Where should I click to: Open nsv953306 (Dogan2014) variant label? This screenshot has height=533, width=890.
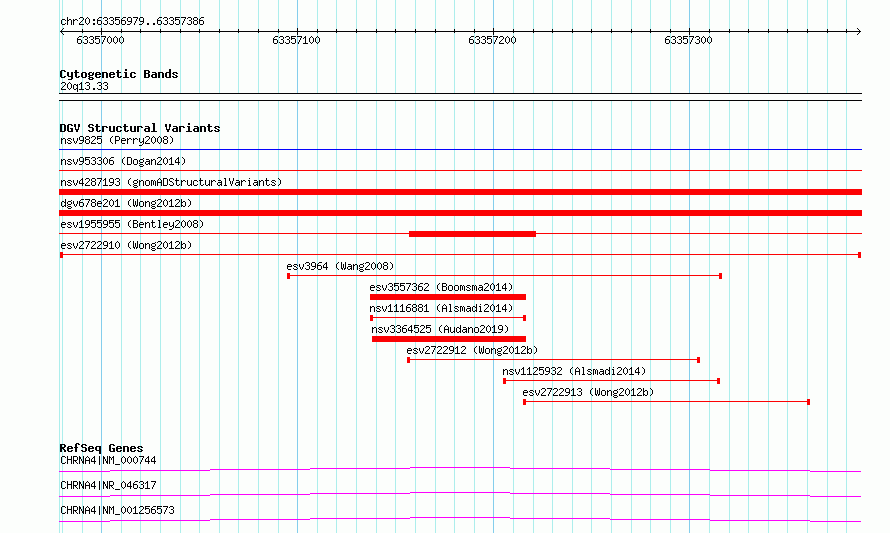coord(123,161)
